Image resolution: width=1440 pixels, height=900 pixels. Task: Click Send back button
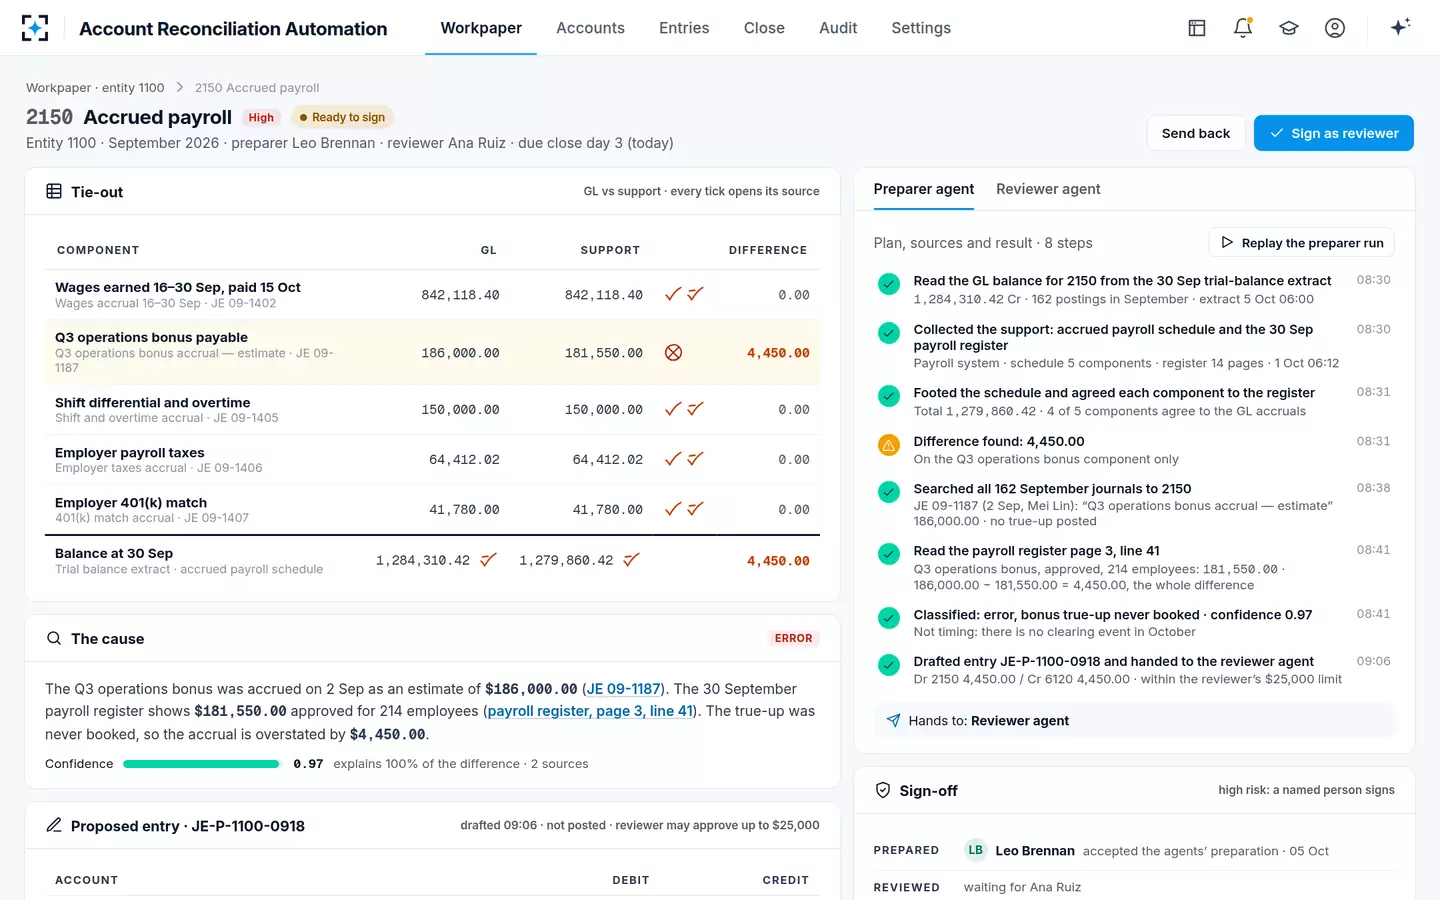1196,133
